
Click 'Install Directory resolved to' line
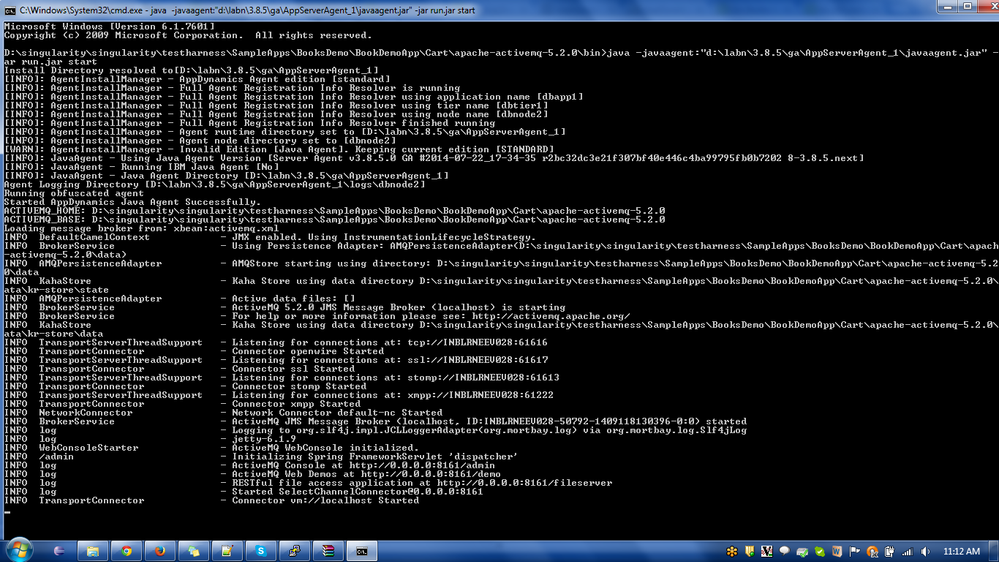coord(191,70)
